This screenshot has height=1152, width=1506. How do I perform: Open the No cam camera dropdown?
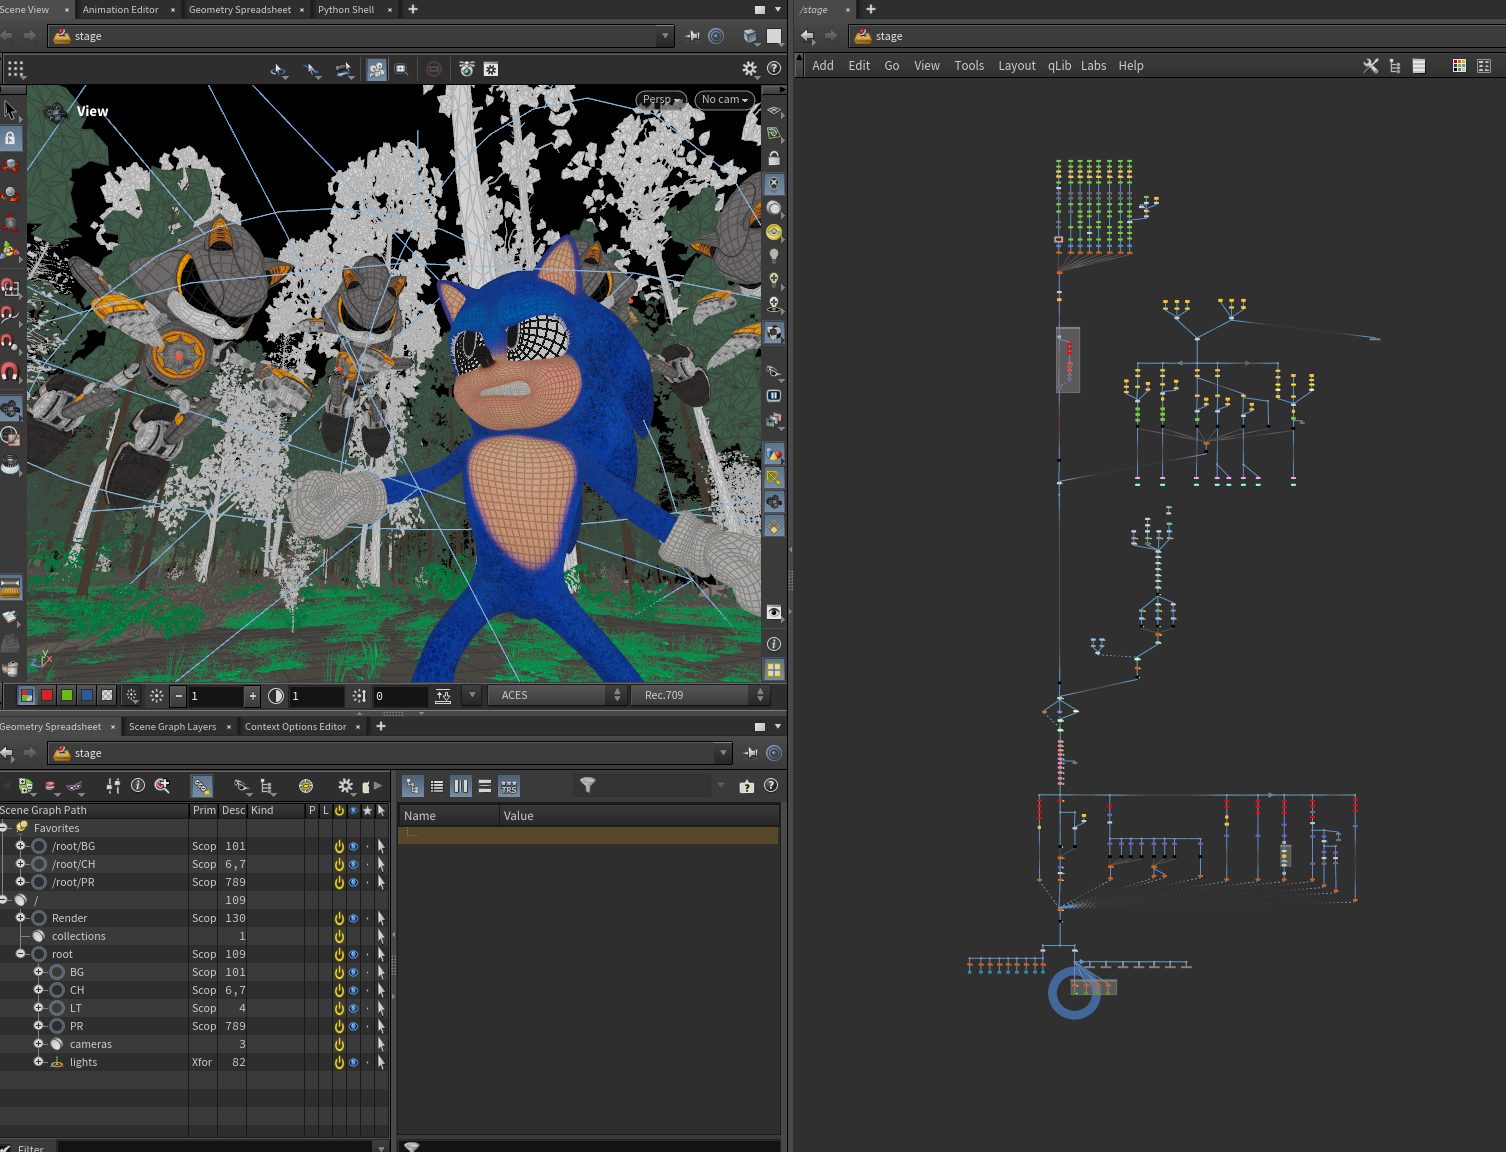click(724, 100)
